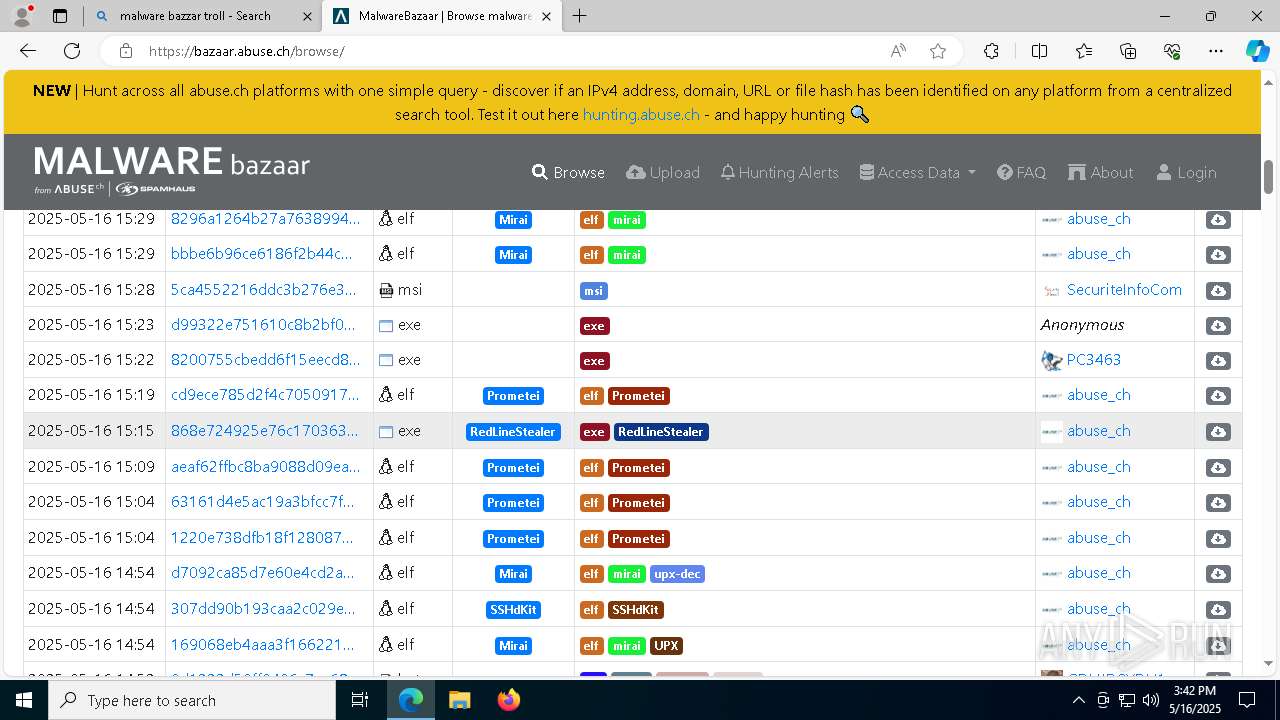Viewport: 1280px width, 720px height.
Task: Open the browser Extensions icon
Action: tap(991, 51)
